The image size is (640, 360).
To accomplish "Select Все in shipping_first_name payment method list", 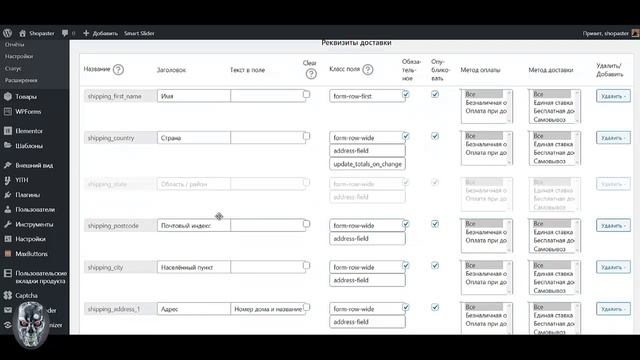I will click(484, 94).
